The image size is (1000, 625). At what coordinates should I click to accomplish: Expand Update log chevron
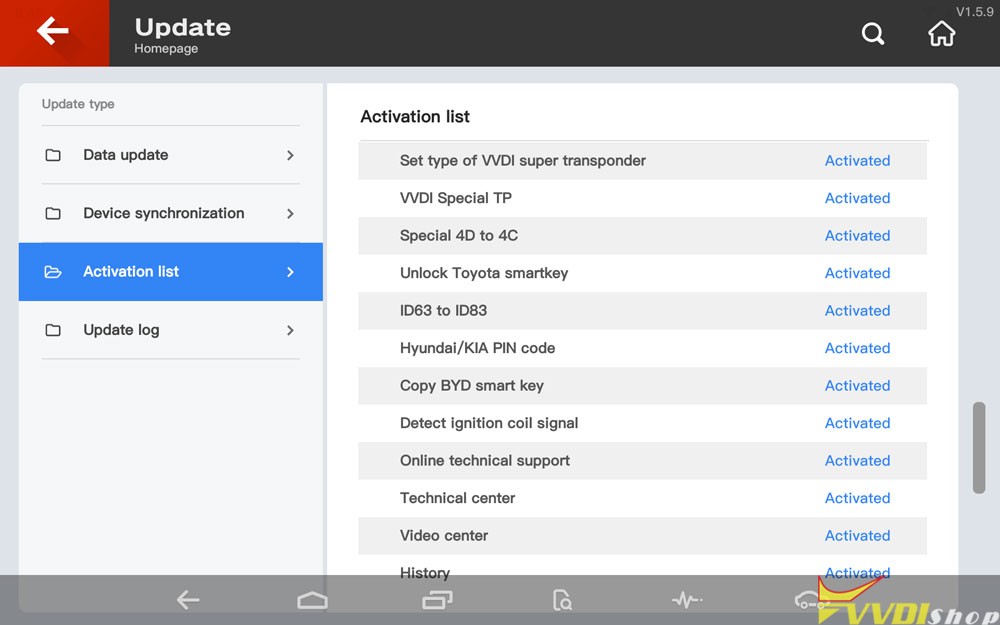coord(290,330)
